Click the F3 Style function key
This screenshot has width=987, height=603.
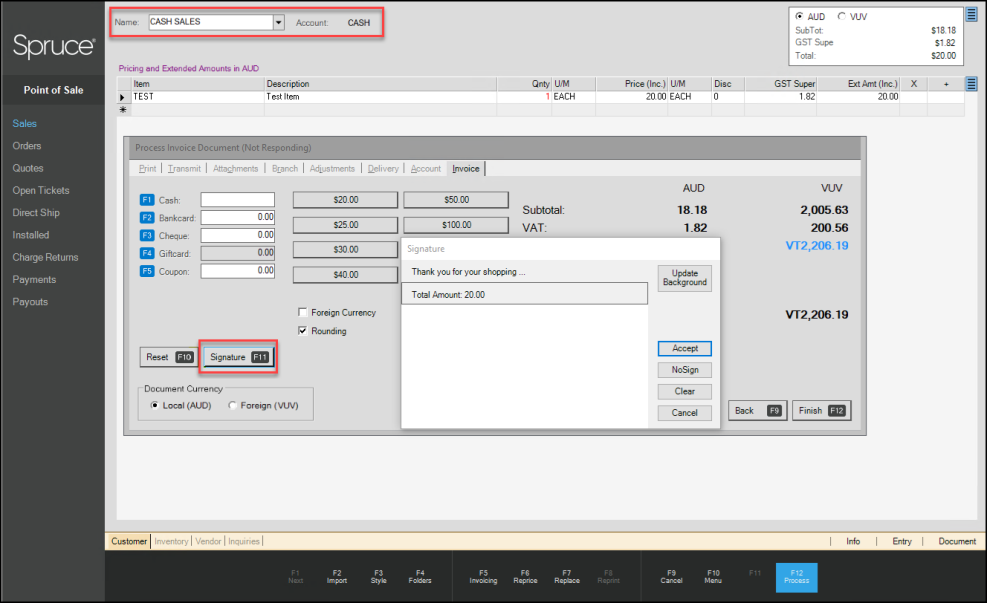coord(378,577)
